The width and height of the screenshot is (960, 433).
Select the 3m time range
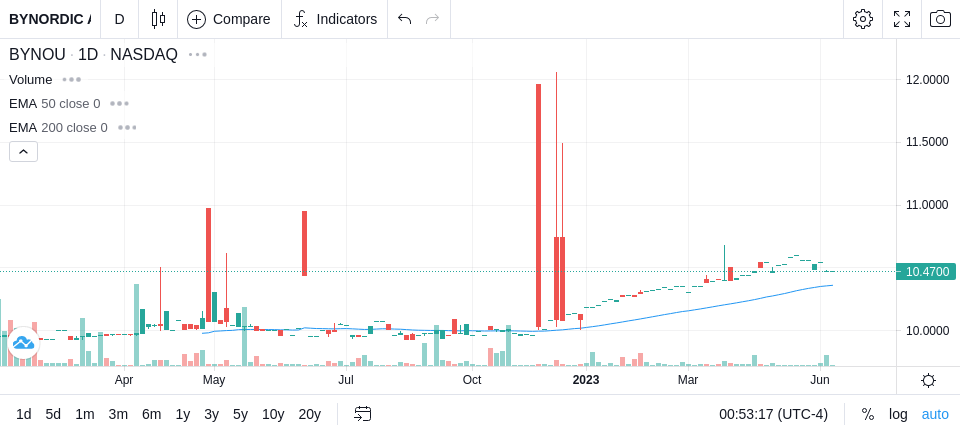tap(118, 414)
